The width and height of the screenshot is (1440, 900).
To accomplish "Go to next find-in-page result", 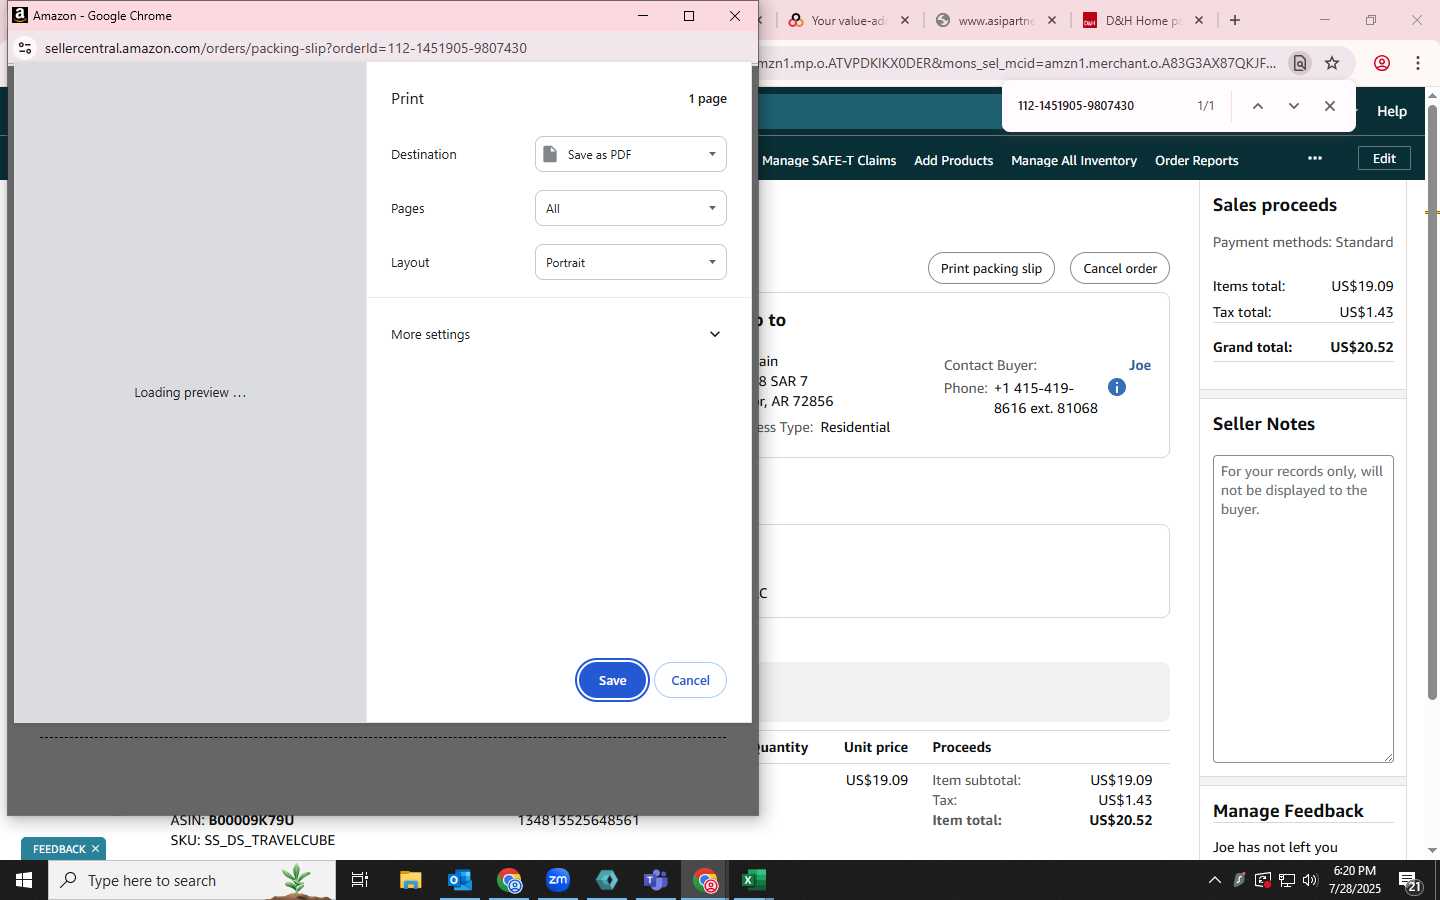I will coord(1294,106).
